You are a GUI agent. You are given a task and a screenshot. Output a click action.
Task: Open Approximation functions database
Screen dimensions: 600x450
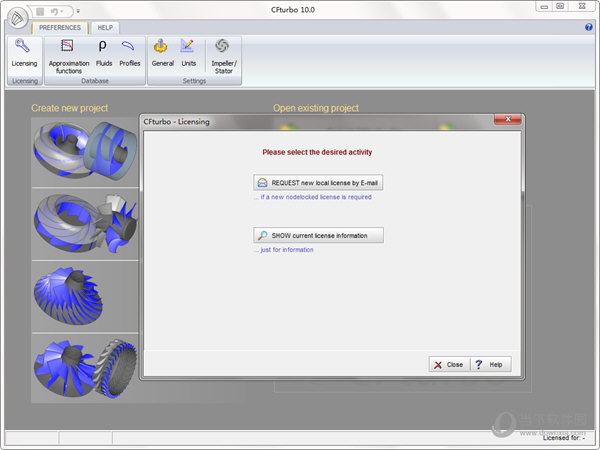[x=69, y=56]
